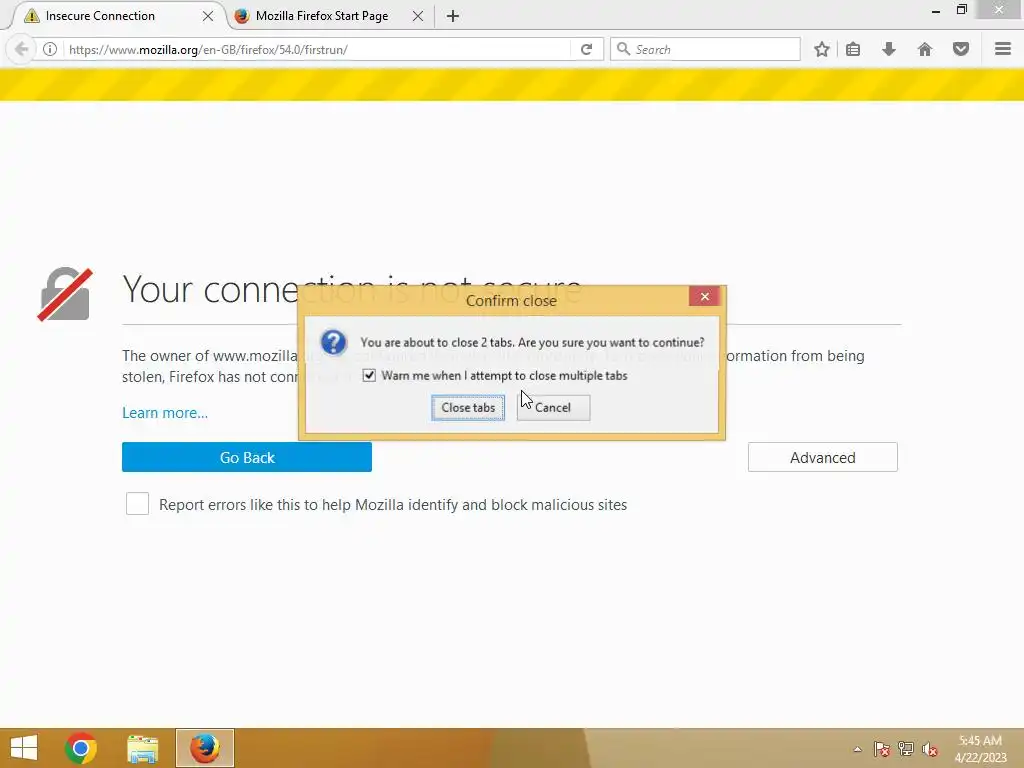
Task: Launch Chrome from the taskbar
Action: (81, 748)
